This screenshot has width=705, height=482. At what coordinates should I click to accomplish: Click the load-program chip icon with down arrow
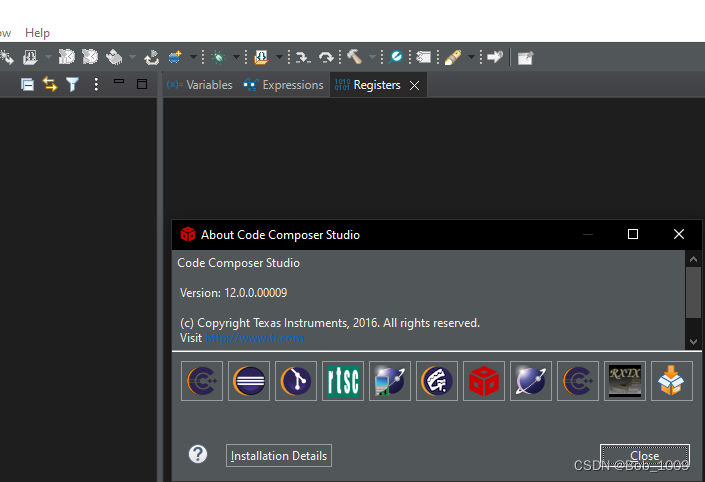click(x=30, y=57)
